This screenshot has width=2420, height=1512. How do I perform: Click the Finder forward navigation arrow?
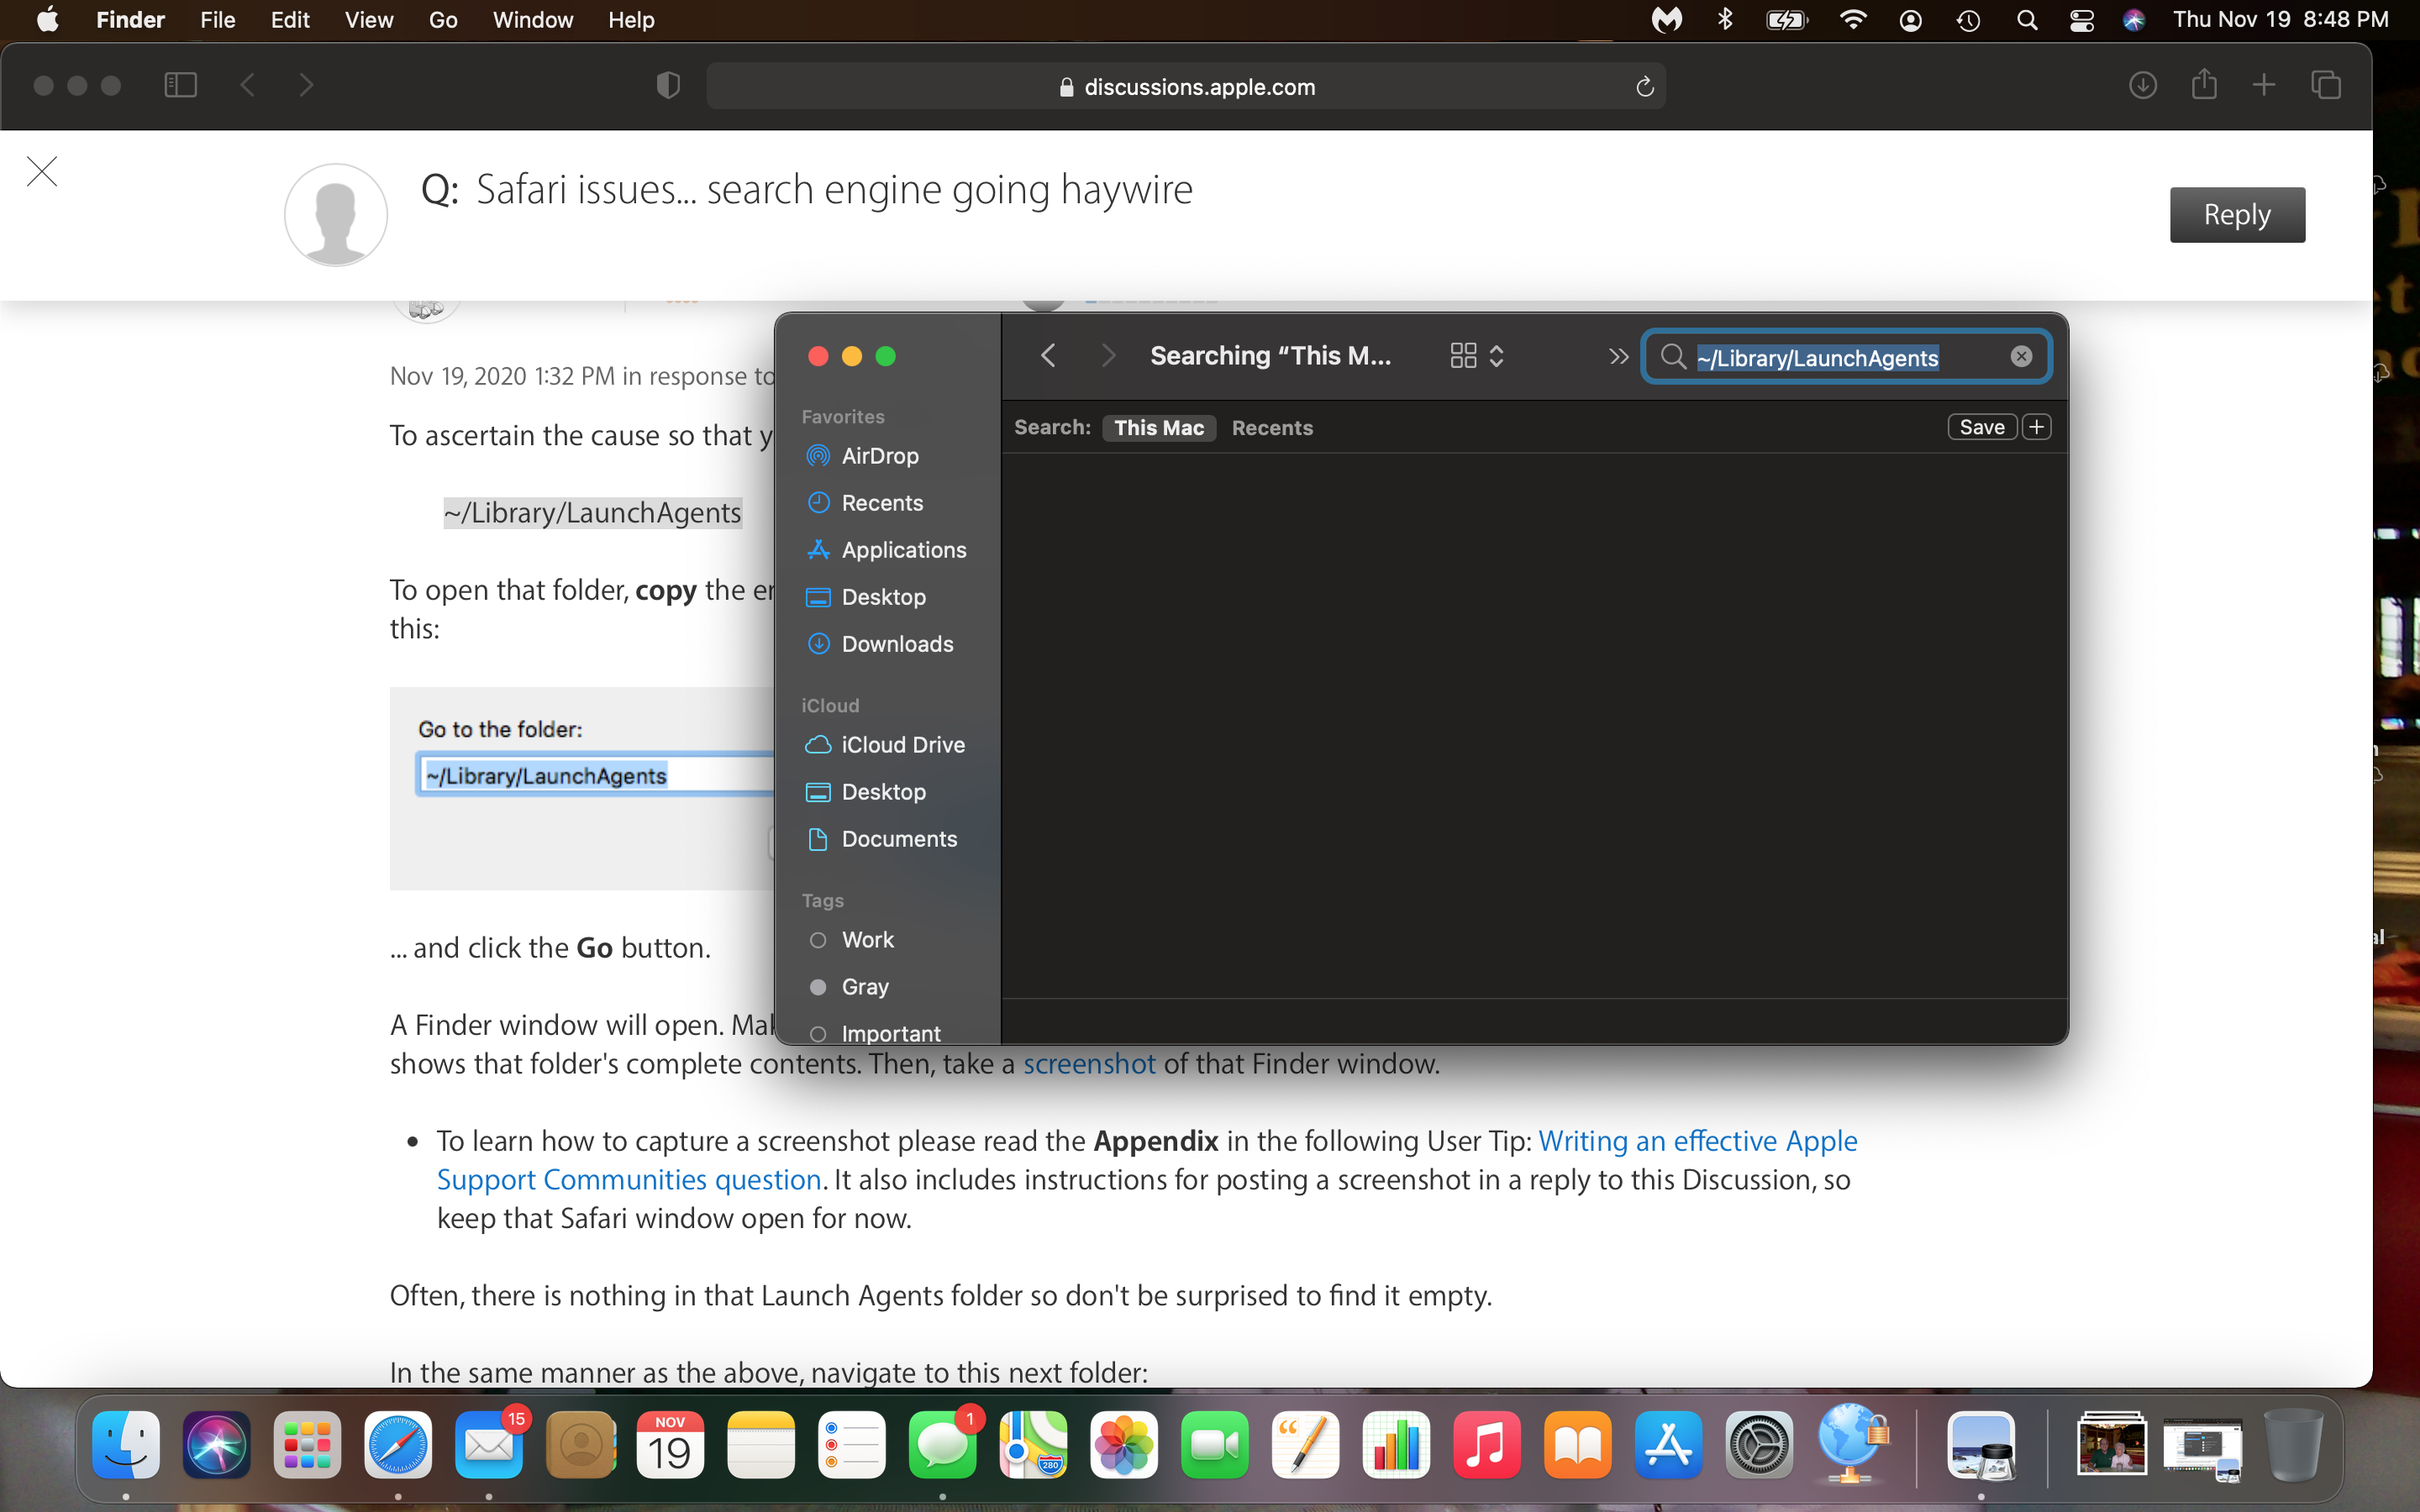point(1107,356)
